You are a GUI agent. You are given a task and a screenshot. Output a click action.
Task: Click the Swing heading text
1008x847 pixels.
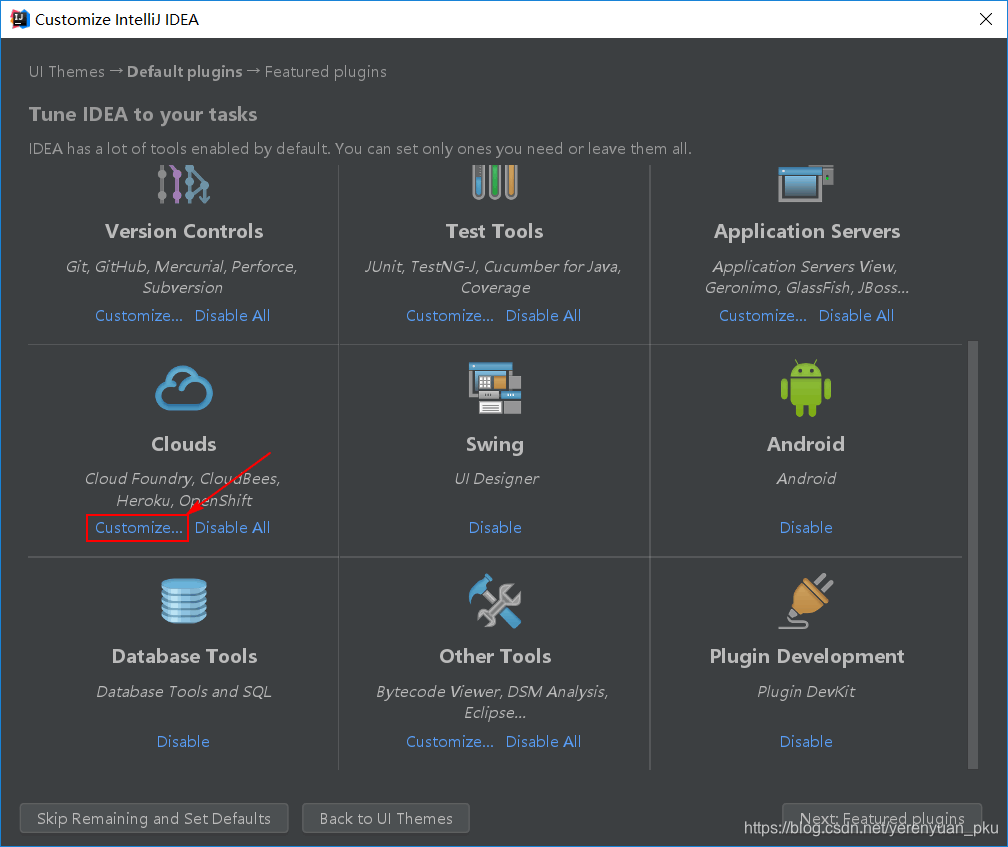pos(494,445)
